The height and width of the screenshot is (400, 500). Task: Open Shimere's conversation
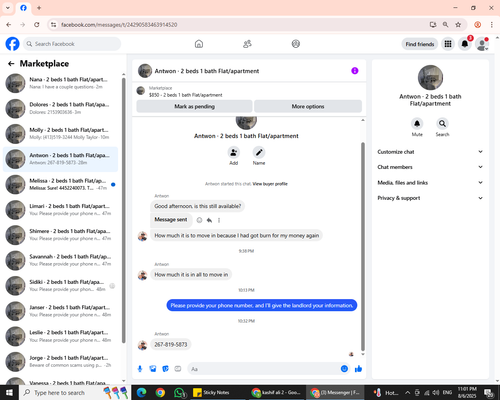coord(60,235)
